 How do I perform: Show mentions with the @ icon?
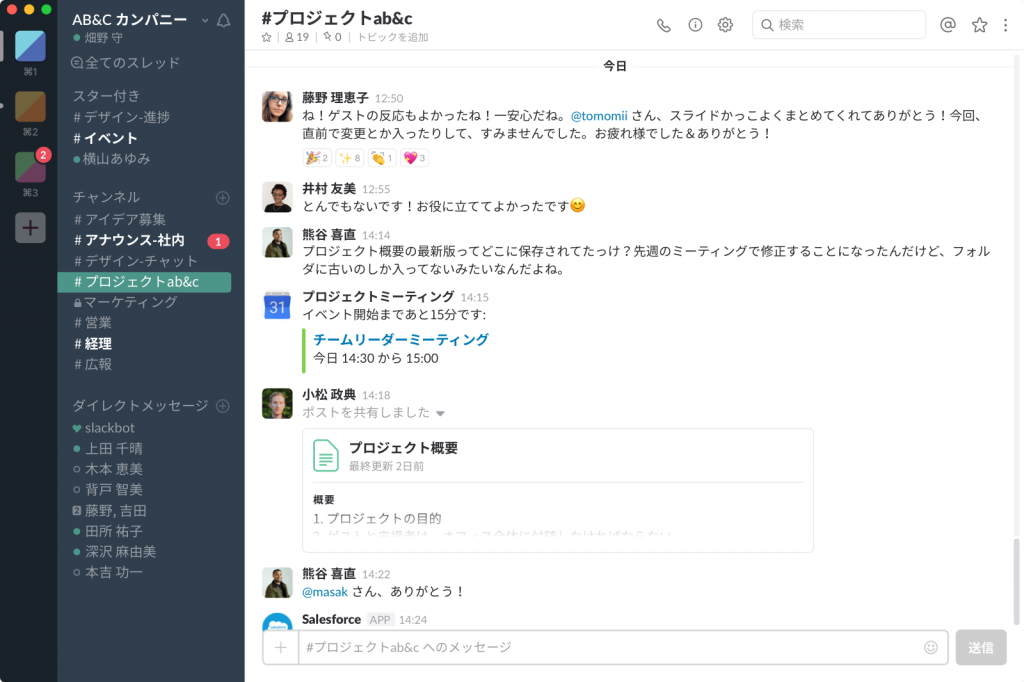(x=948, y=25)
